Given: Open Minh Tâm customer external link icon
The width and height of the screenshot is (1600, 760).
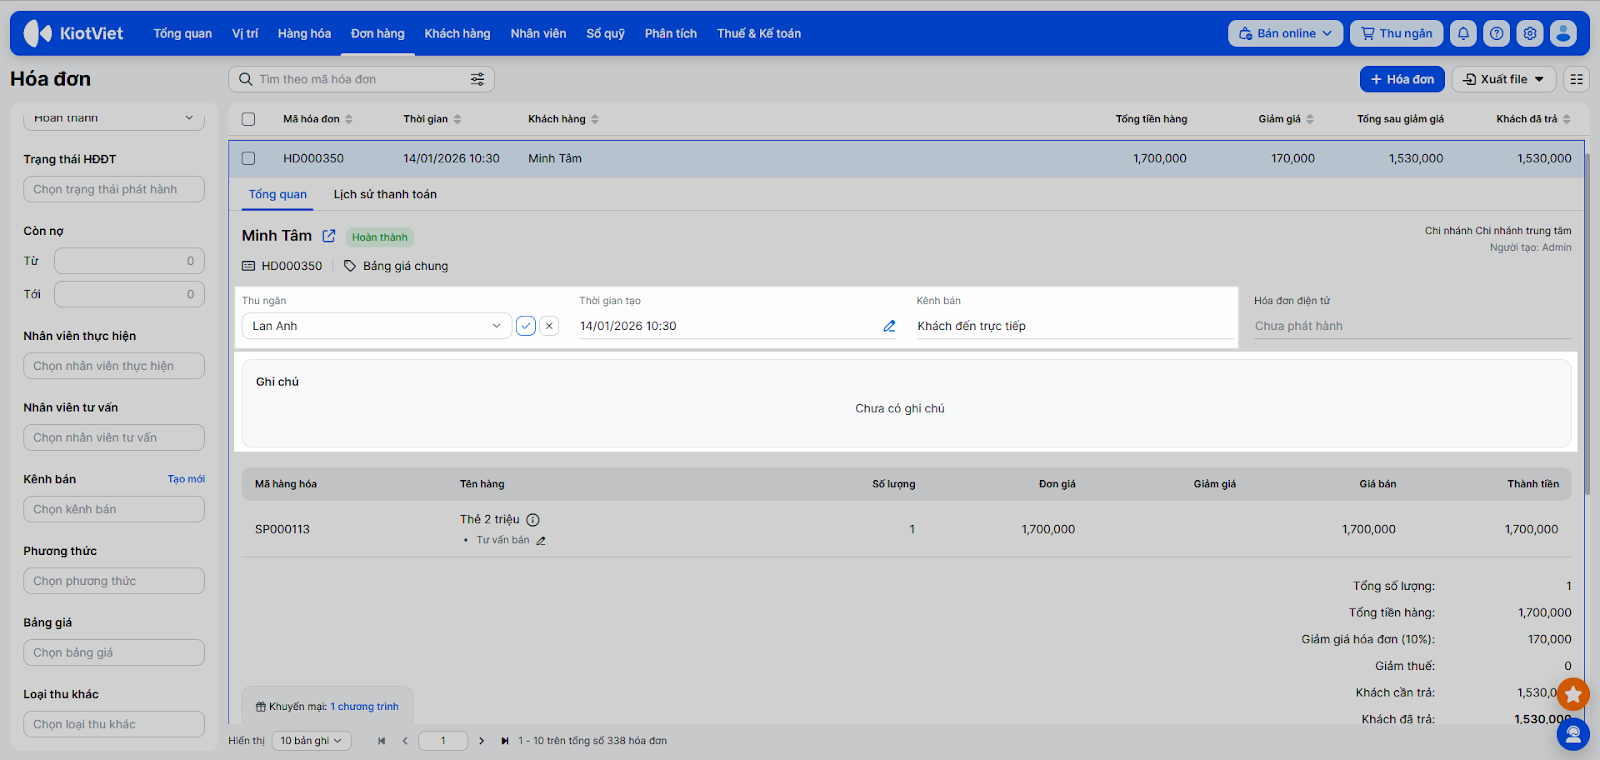Looking at the screenshot, I should coord(329,236).
